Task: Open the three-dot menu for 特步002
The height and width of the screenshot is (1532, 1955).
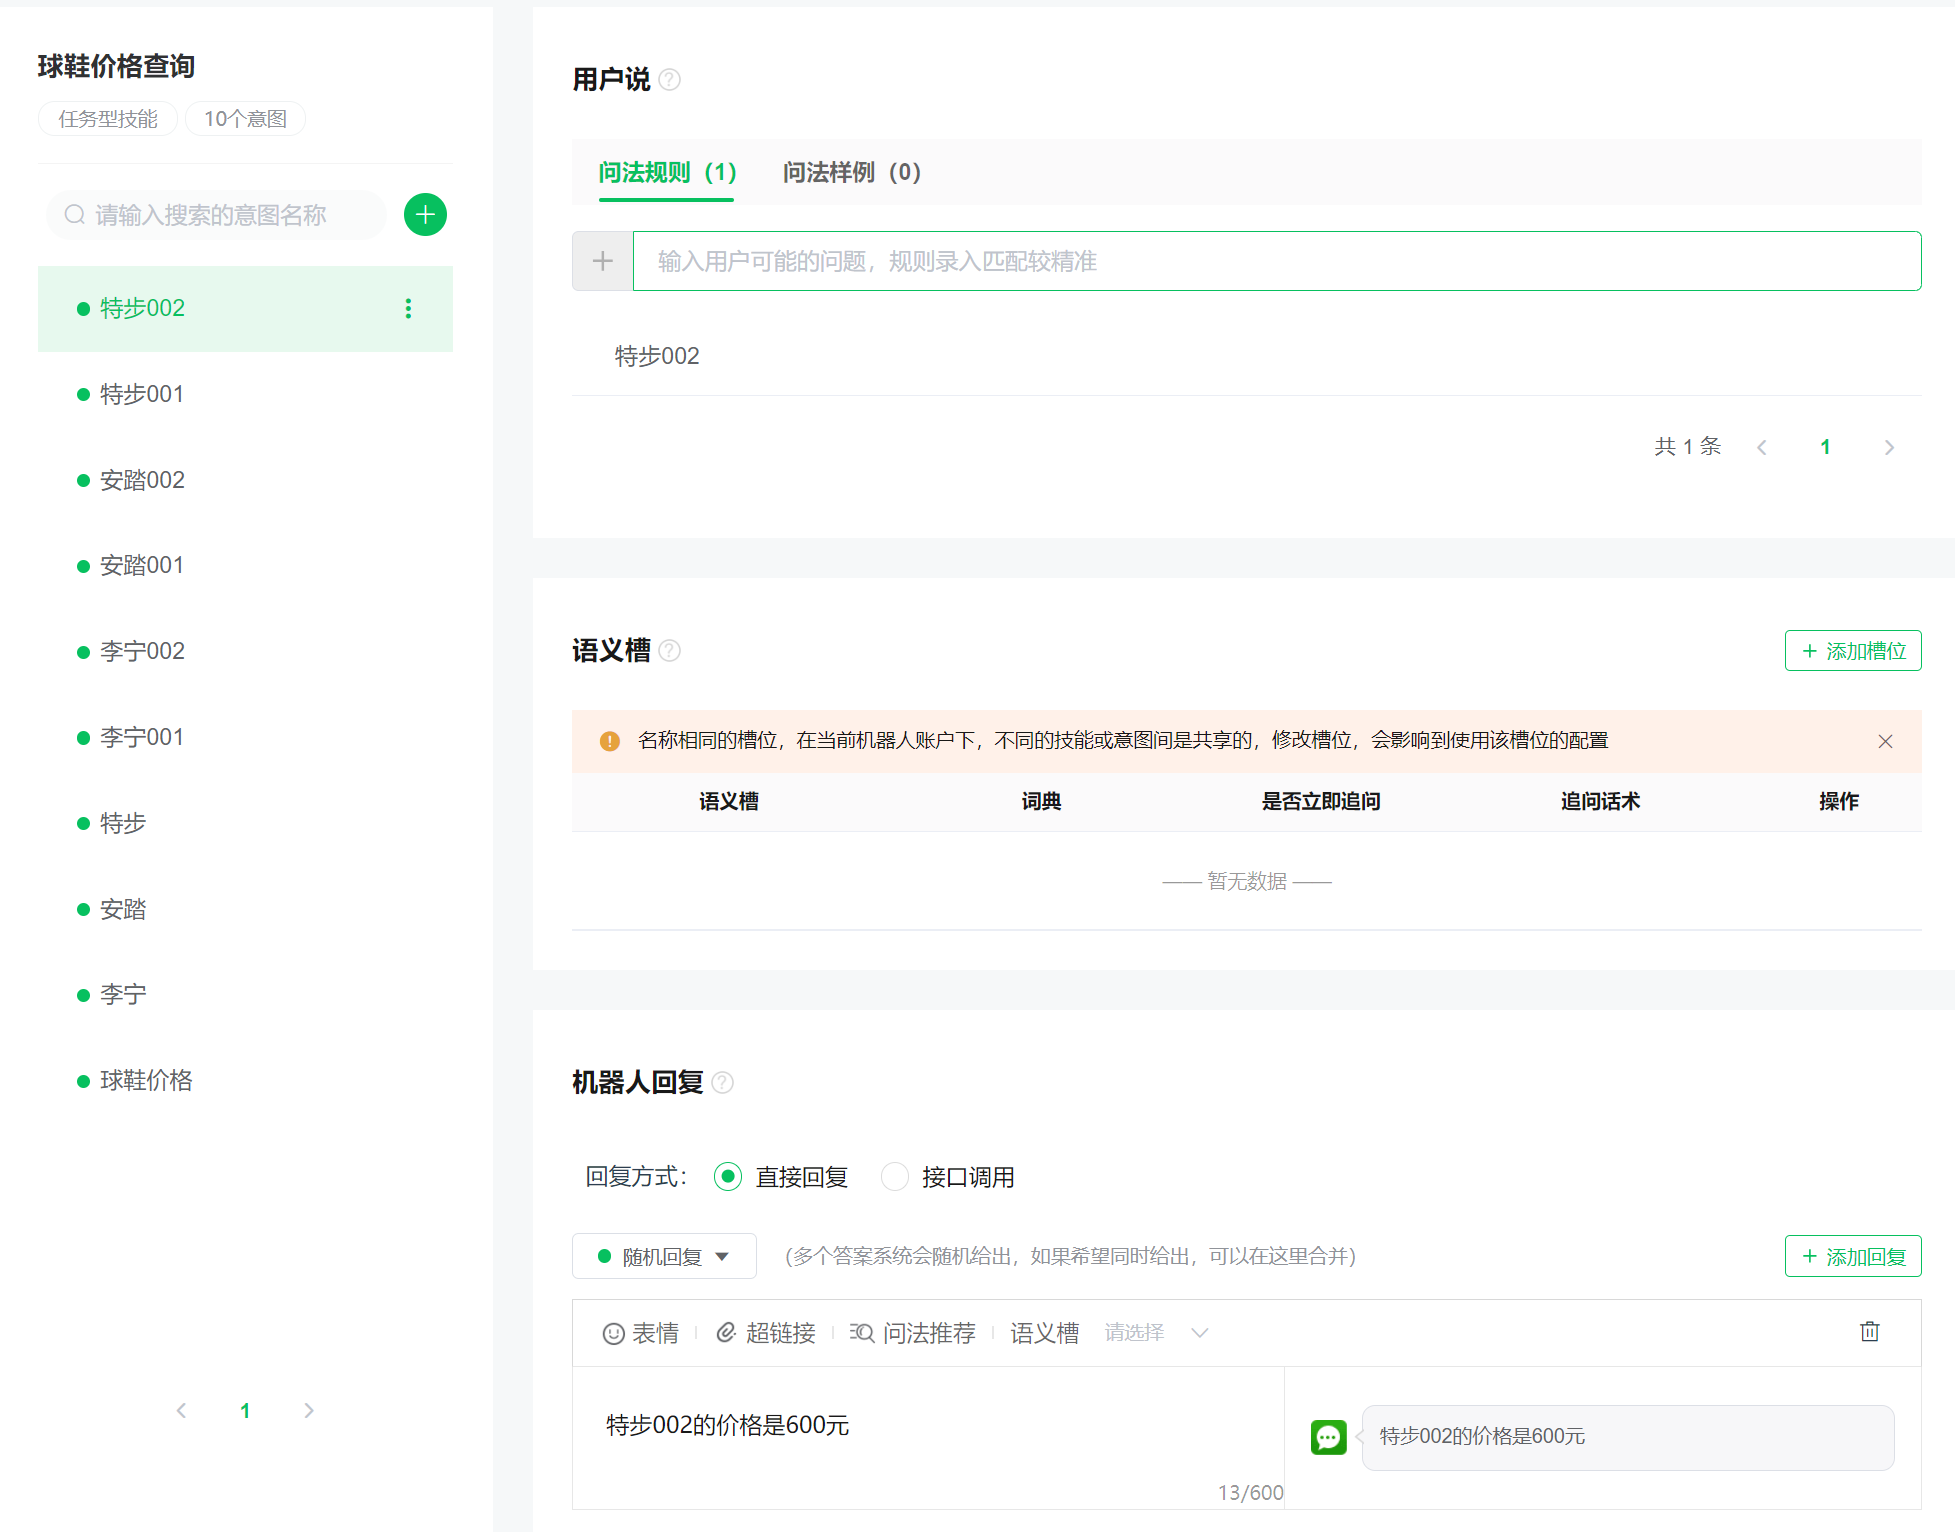Action: (408, 309)
